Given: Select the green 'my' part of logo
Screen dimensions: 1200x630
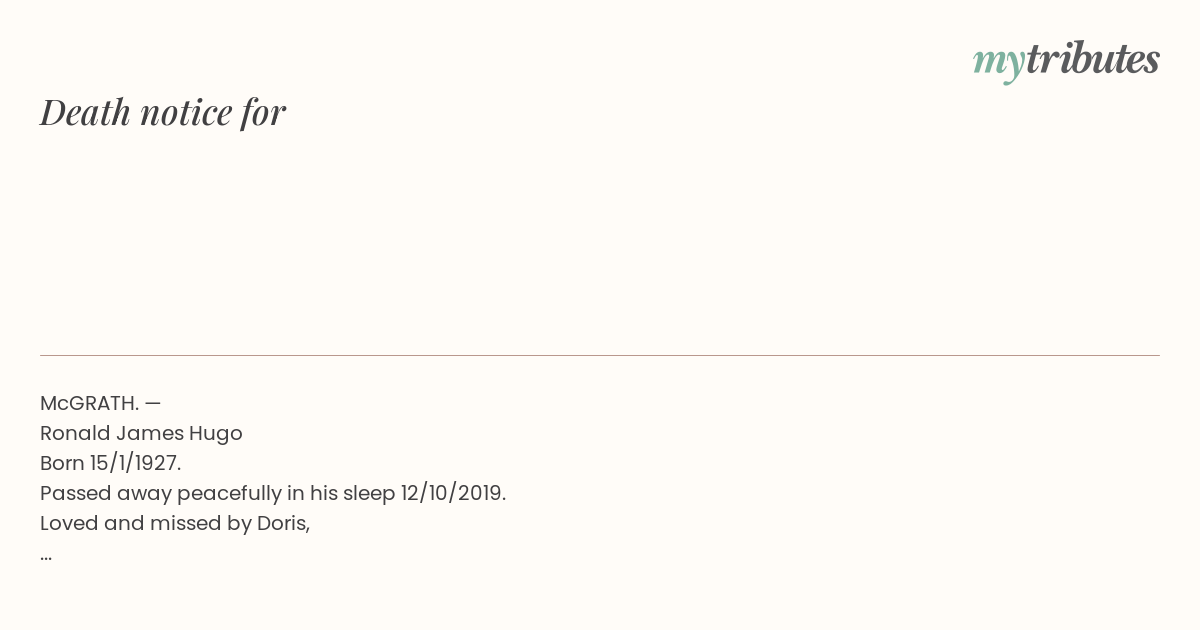Looking at the screenshot, I should pos(999,64).
